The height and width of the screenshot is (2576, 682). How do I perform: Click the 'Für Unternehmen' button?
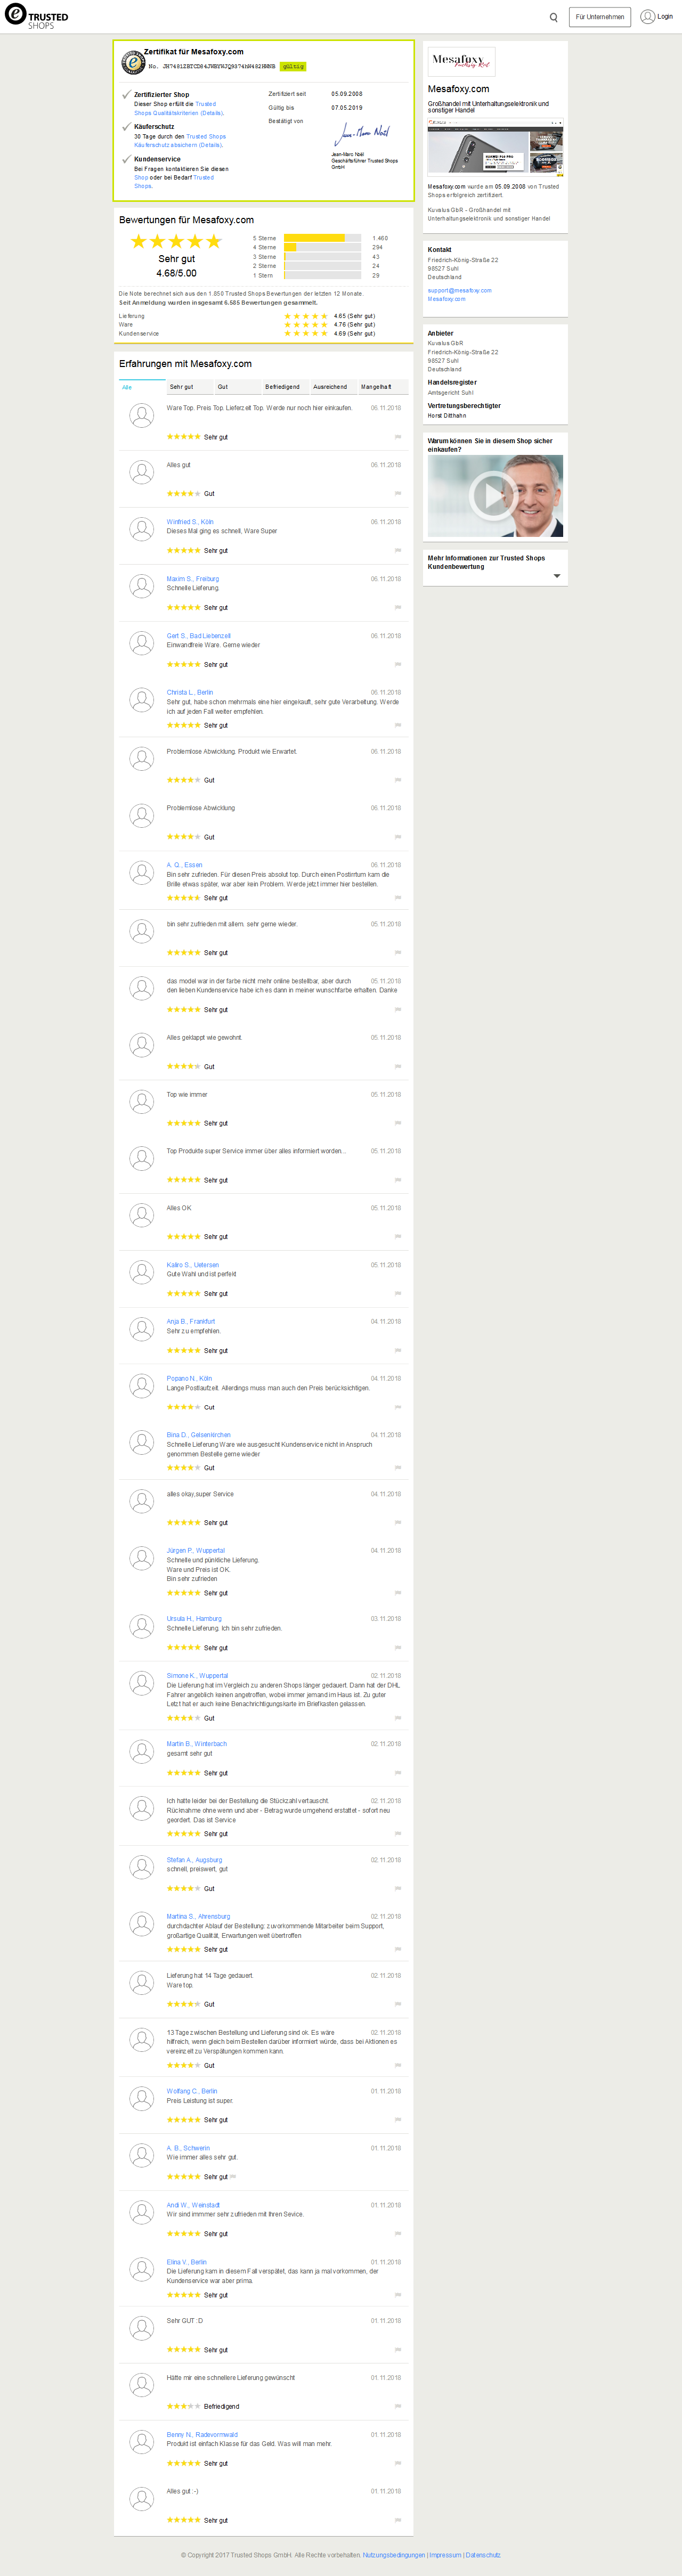[600, 17]
